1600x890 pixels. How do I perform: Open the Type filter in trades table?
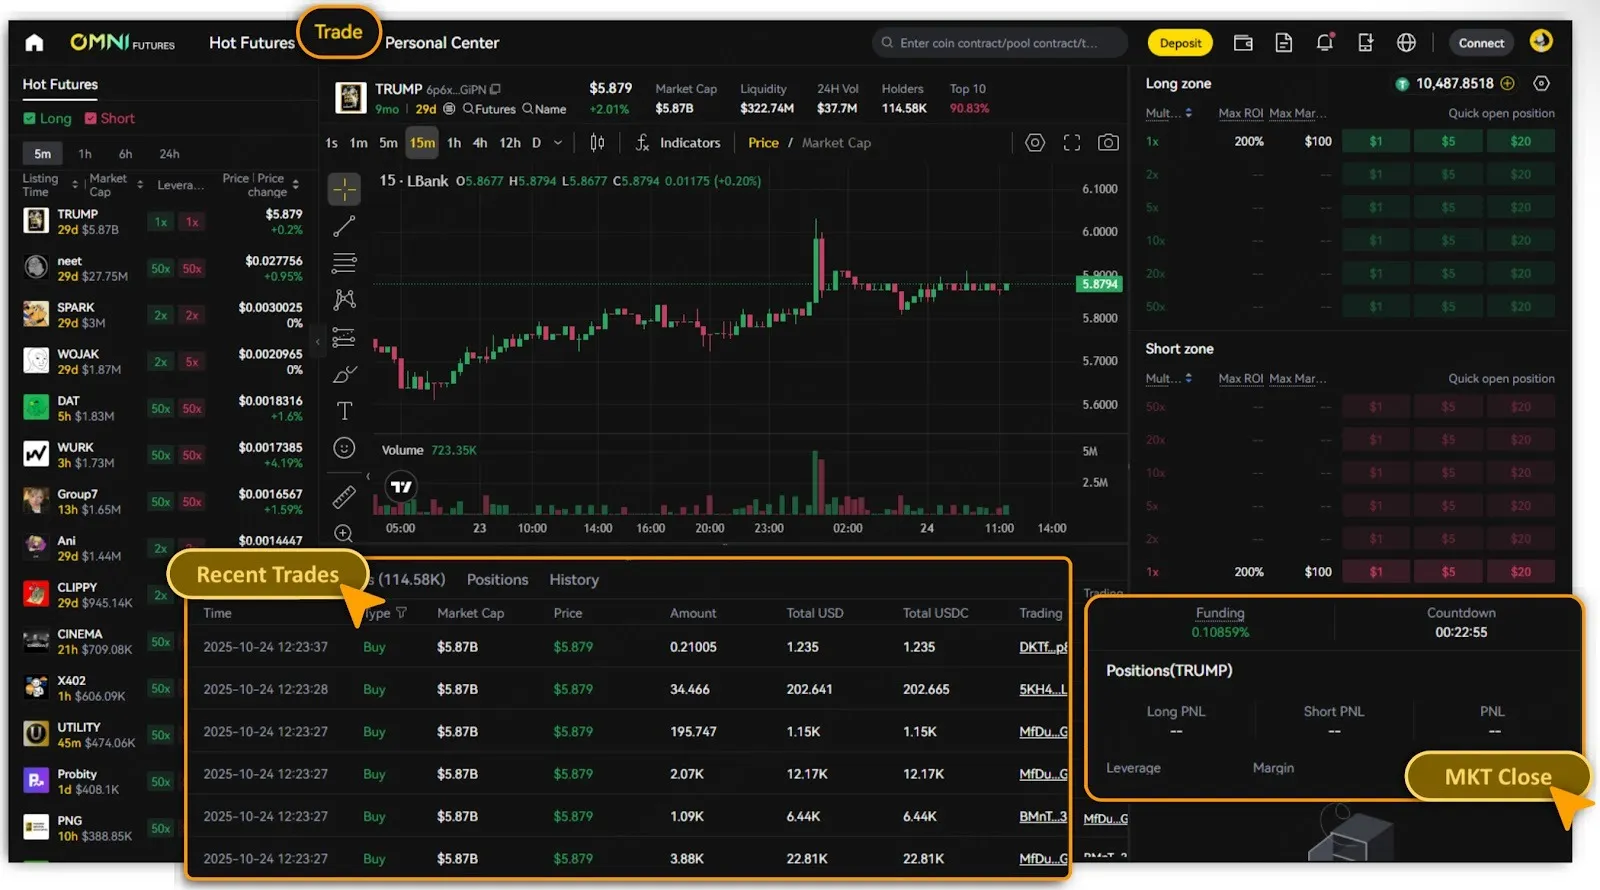400,613
